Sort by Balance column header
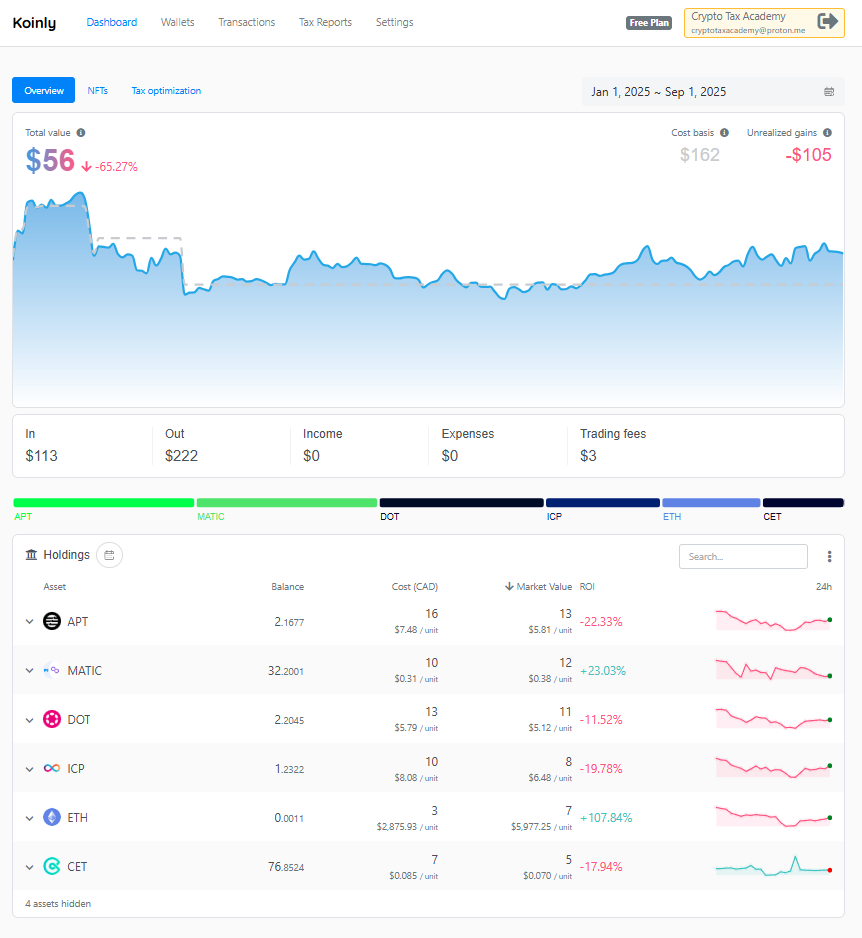The height and width of the screenshot is (938, 862). (x=287, y=587)
